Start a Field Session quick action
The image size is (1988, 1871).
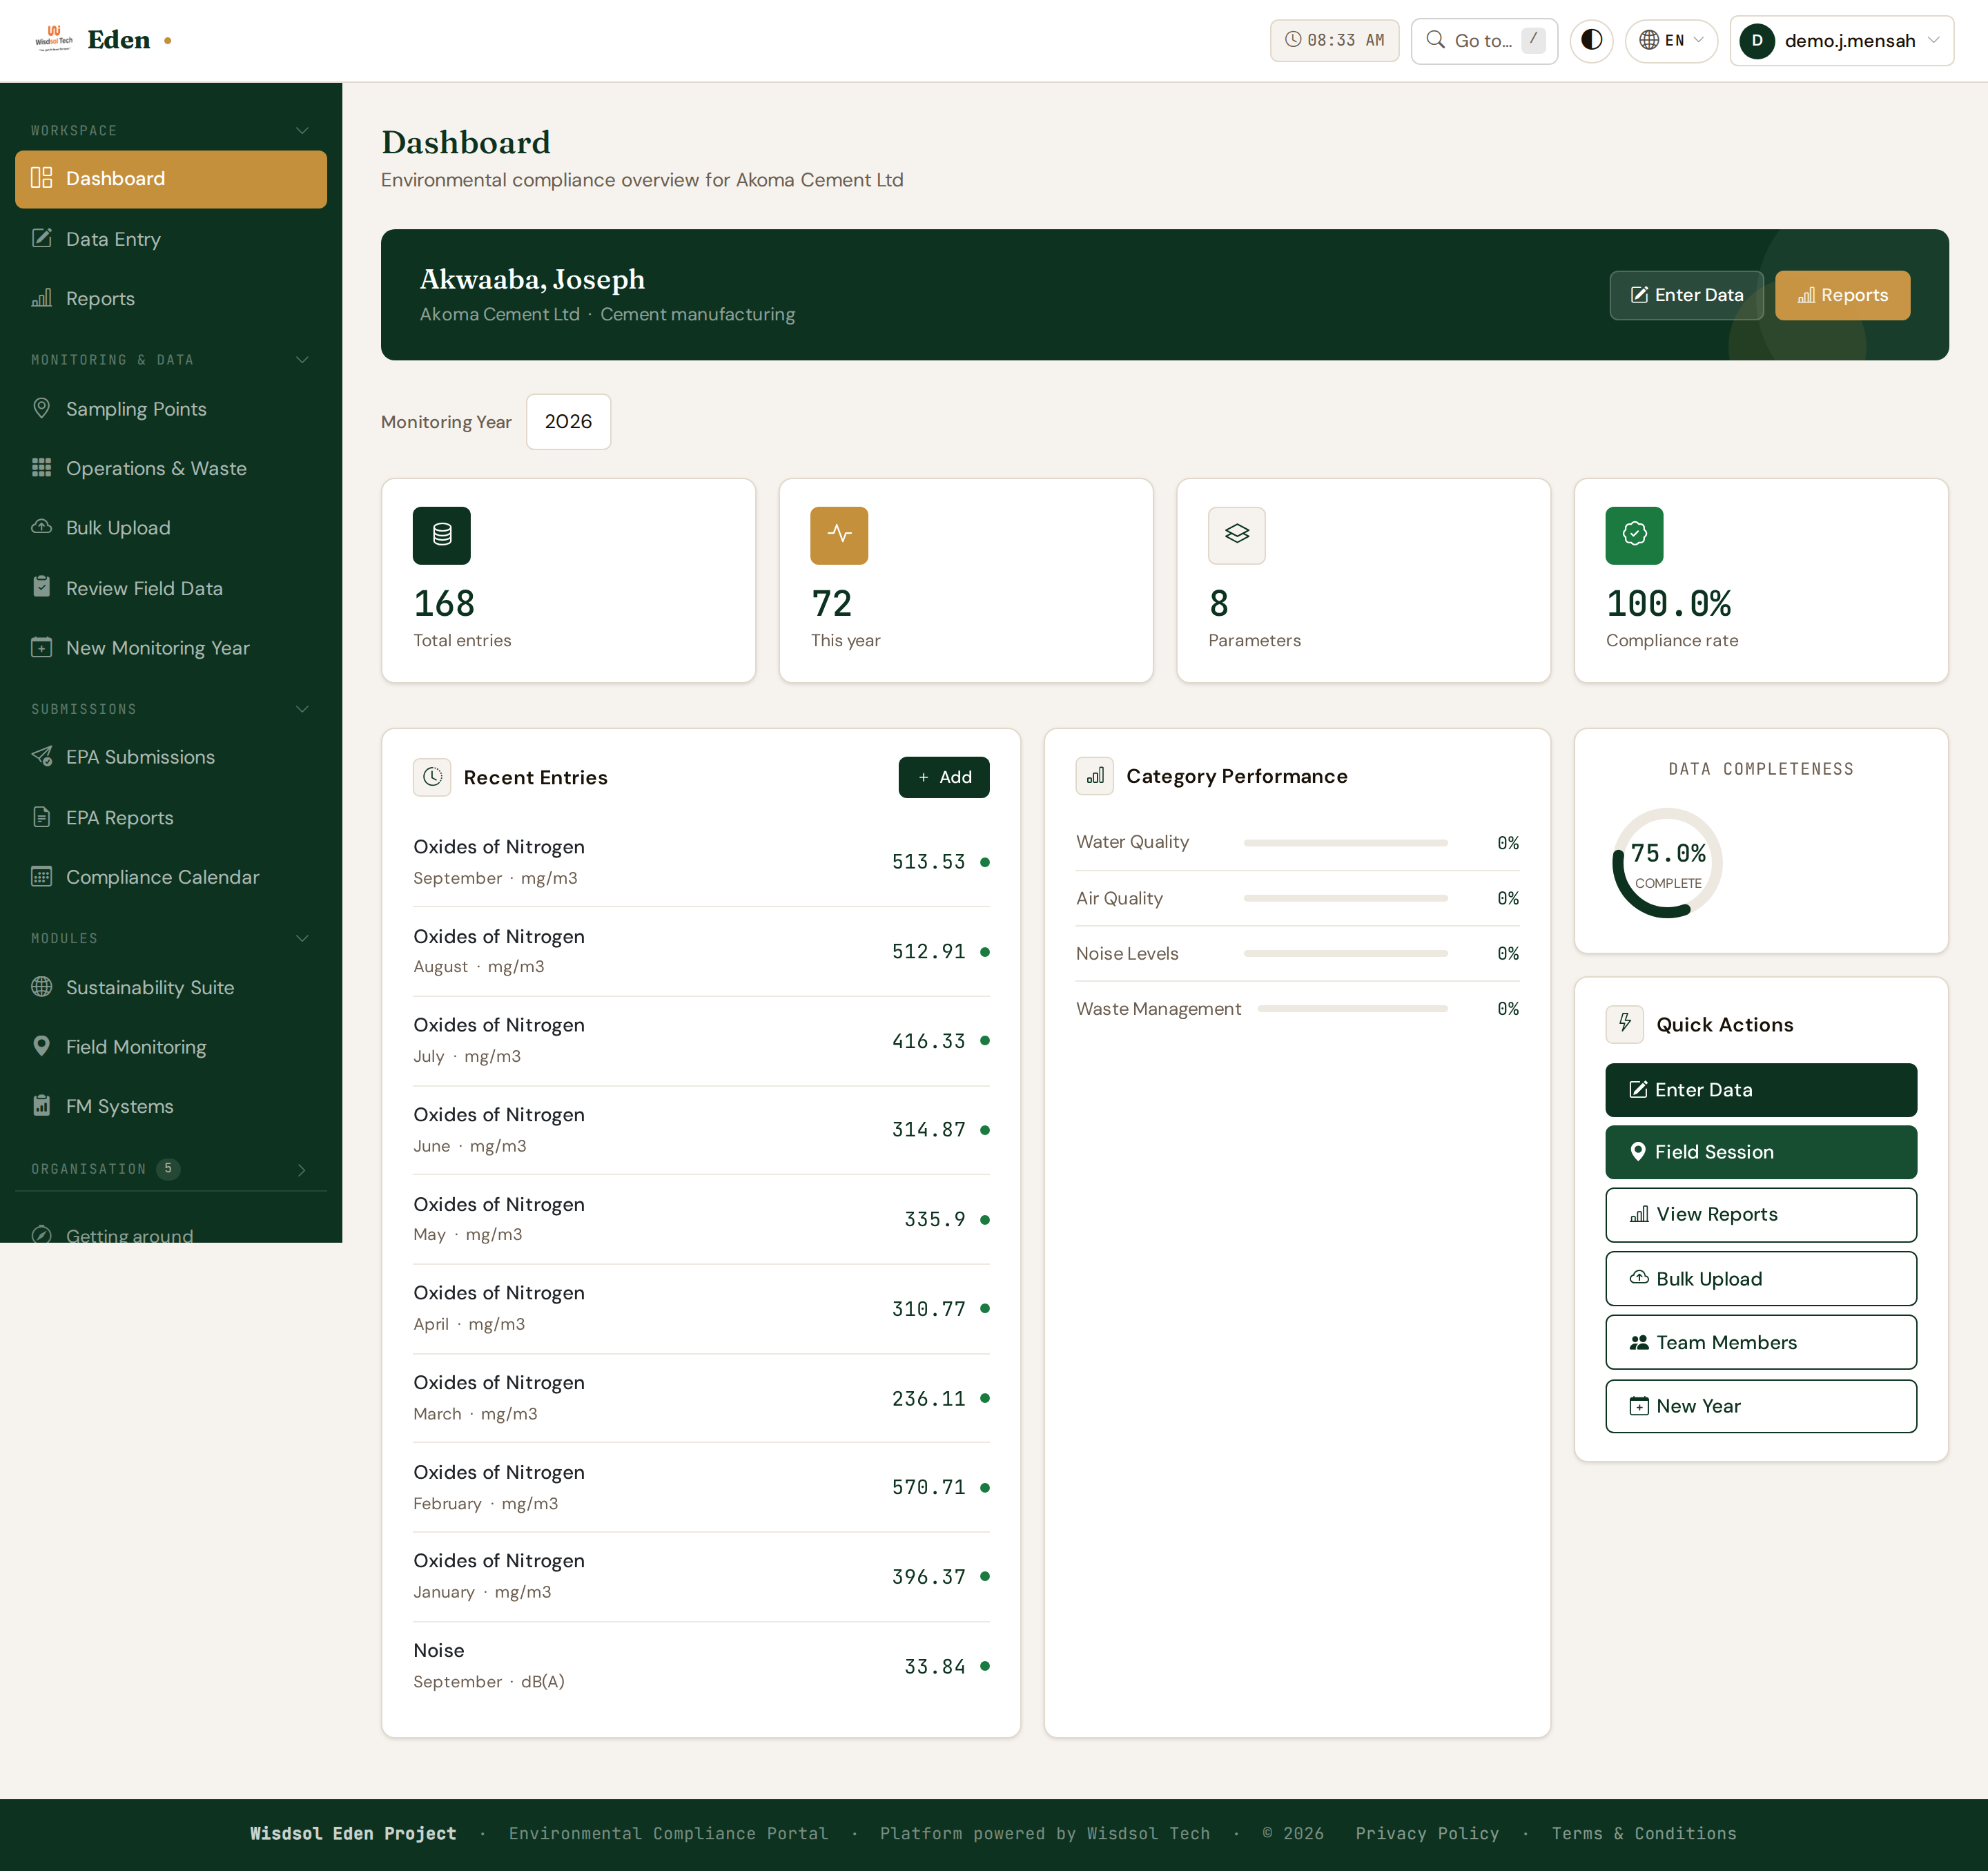point(1760,1152)
